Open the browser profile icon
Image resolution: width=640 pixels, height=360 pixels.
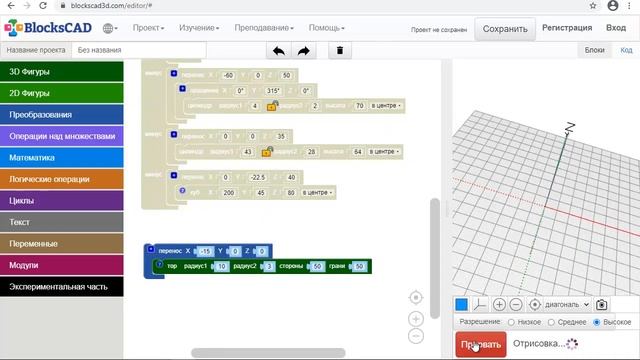[613, 6]
